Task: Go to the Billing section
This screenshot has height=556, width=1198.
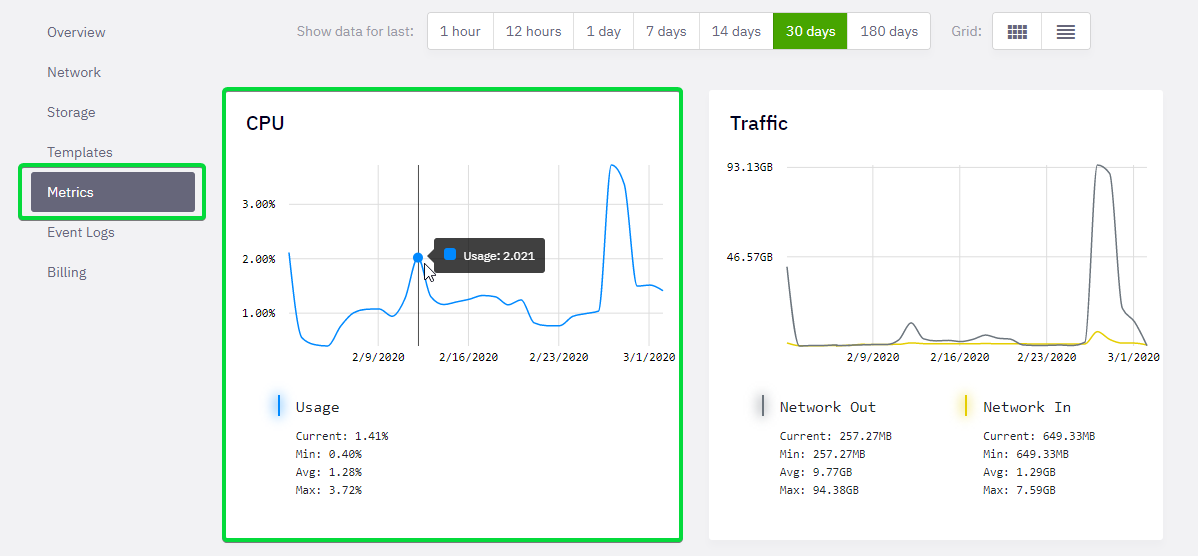Action: click(66, 272)
